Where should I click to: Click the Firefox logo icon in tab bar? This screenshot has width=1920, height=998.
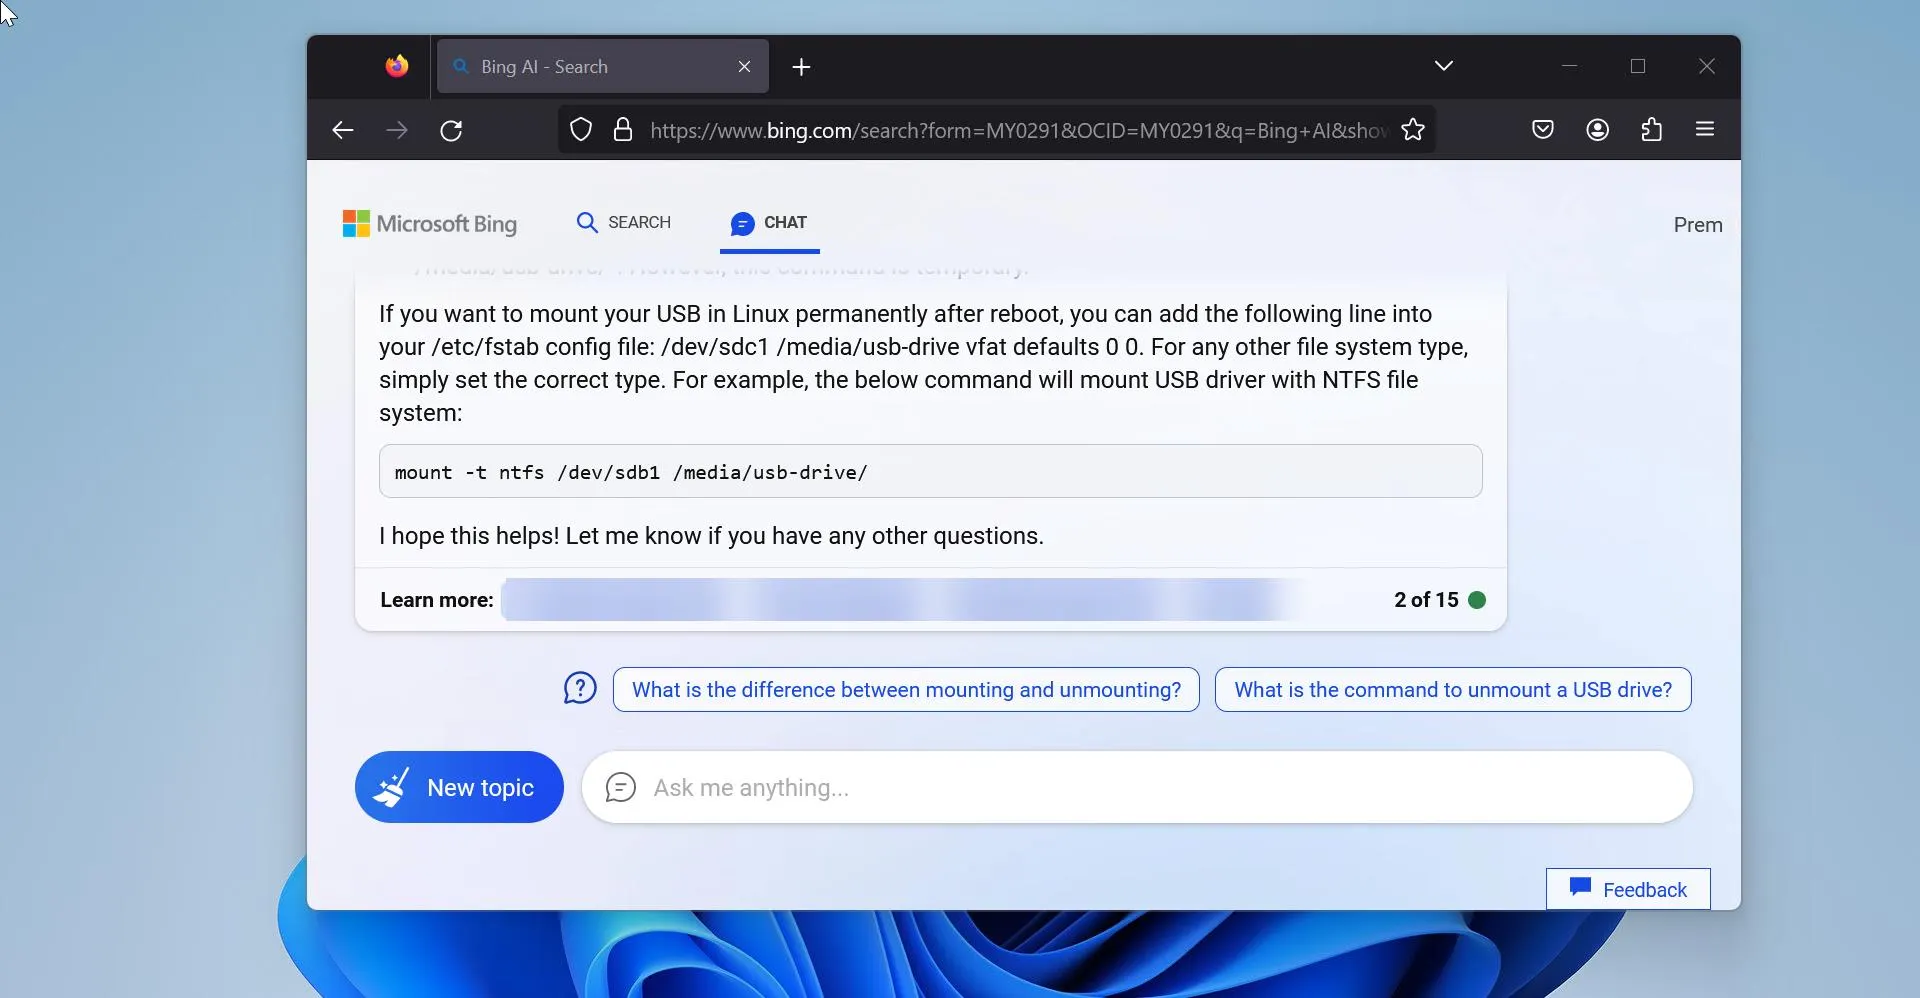pyautogui.click(x=397, y=66)
